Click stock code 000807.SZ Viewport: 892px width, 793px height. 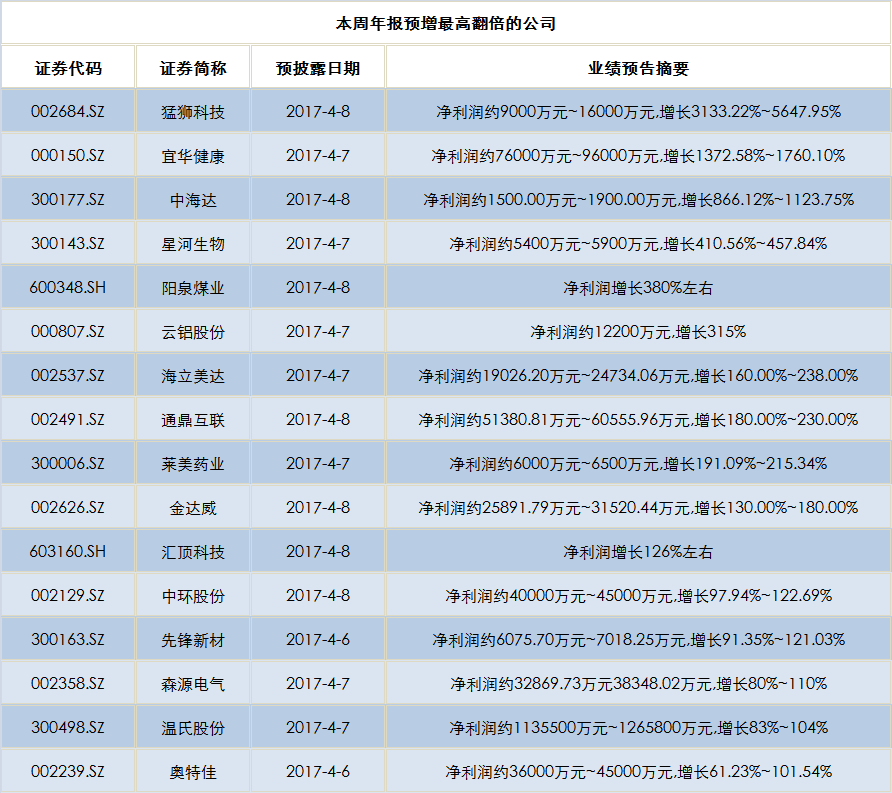(68, 332)
